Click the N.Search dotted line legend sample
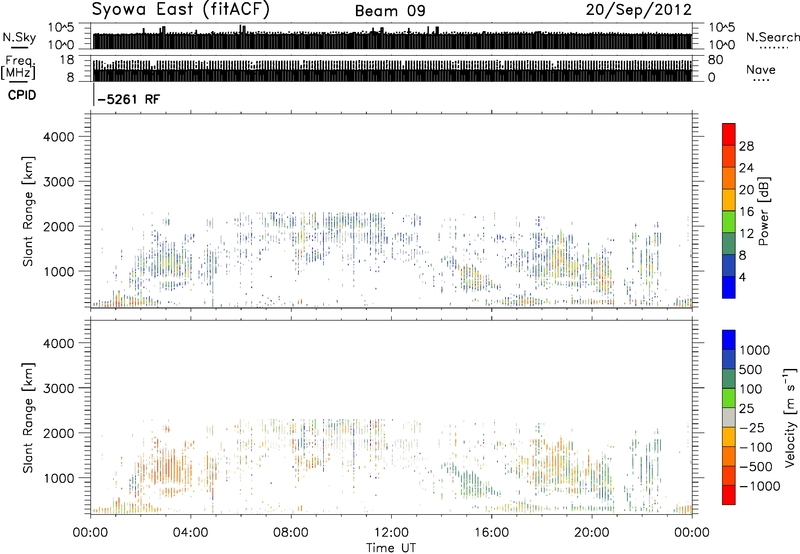This screenshot has width=800, height=554. tap(773, 48)
